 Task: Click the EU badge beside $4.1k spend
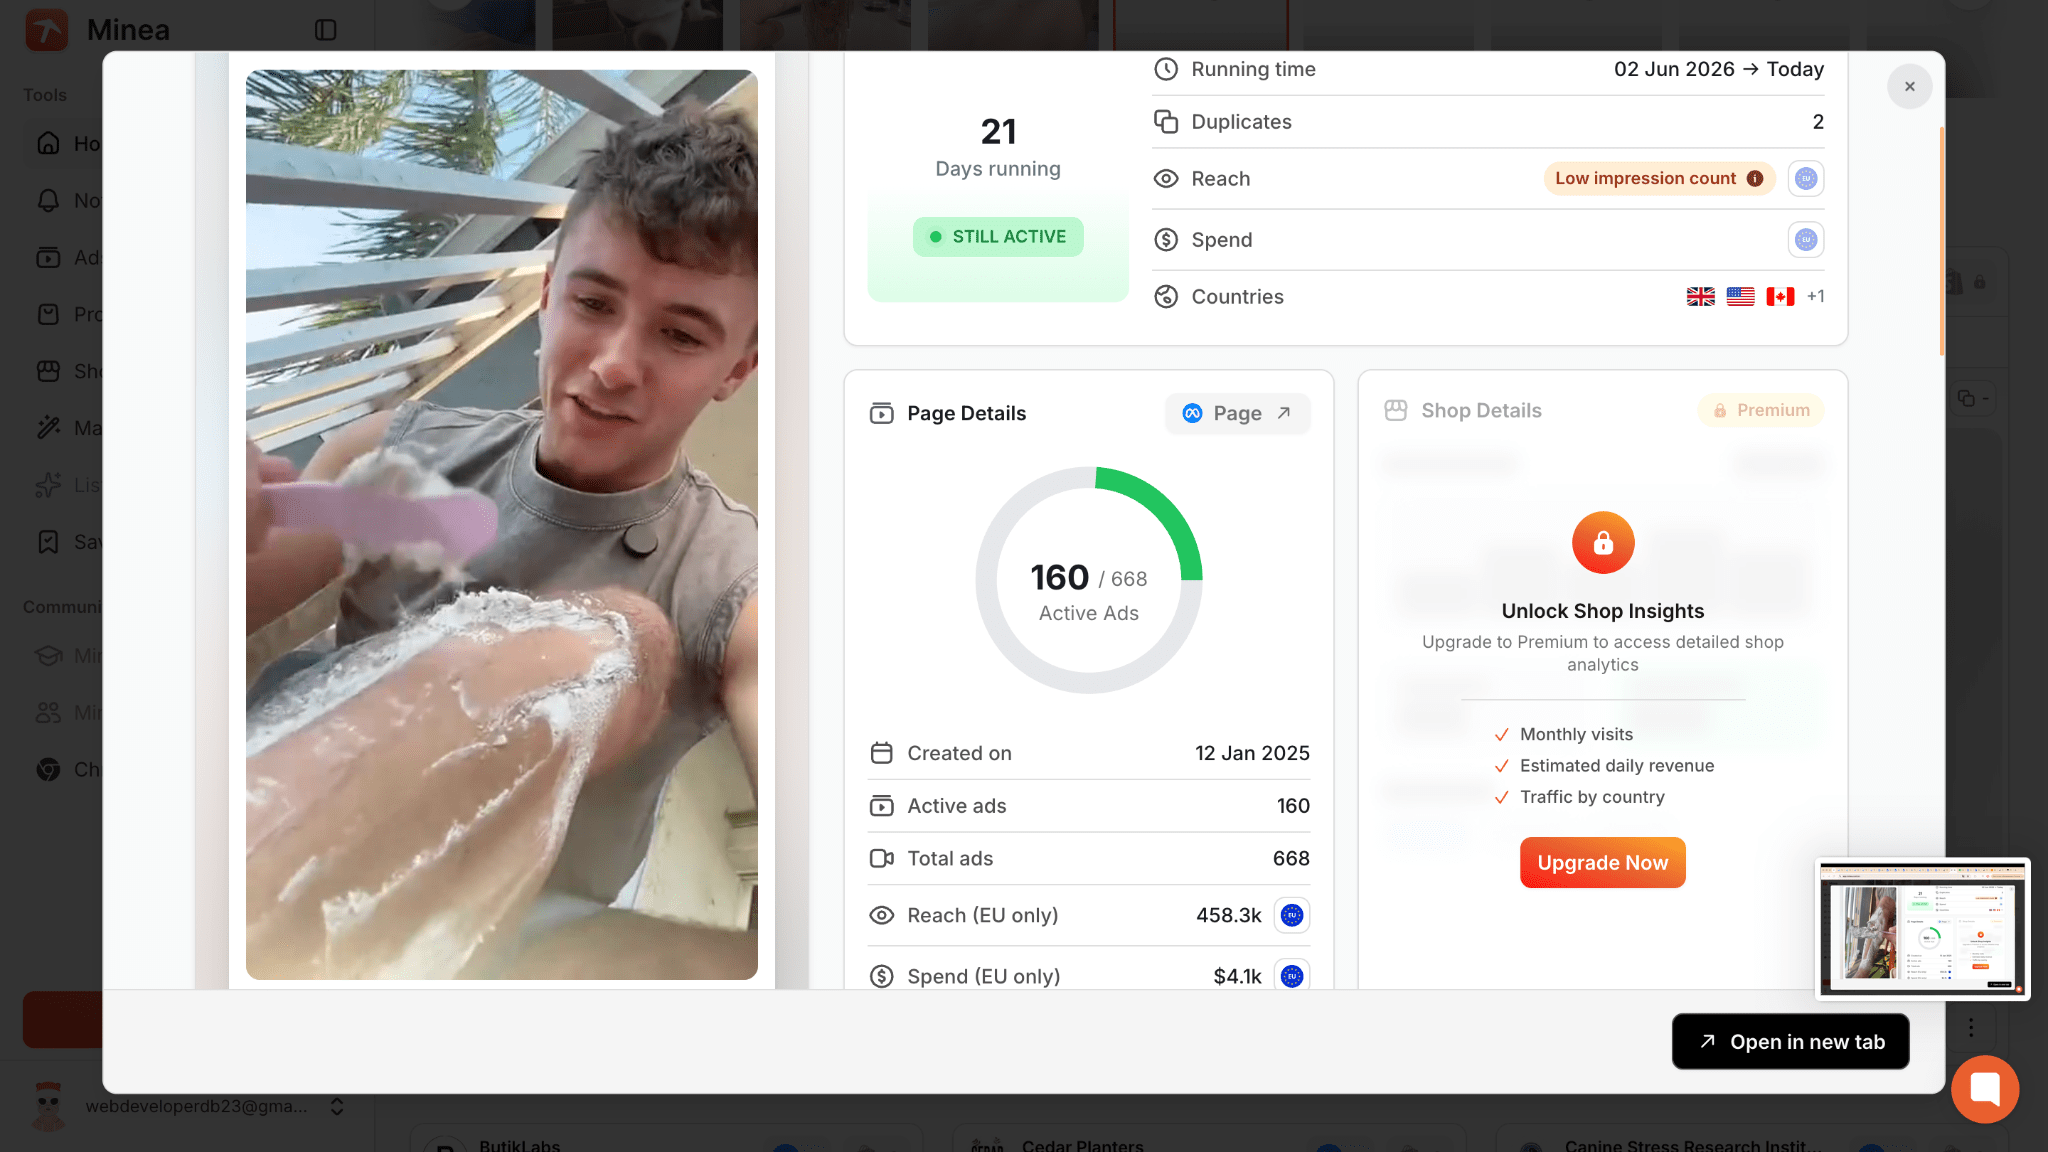pos(1292,976)
